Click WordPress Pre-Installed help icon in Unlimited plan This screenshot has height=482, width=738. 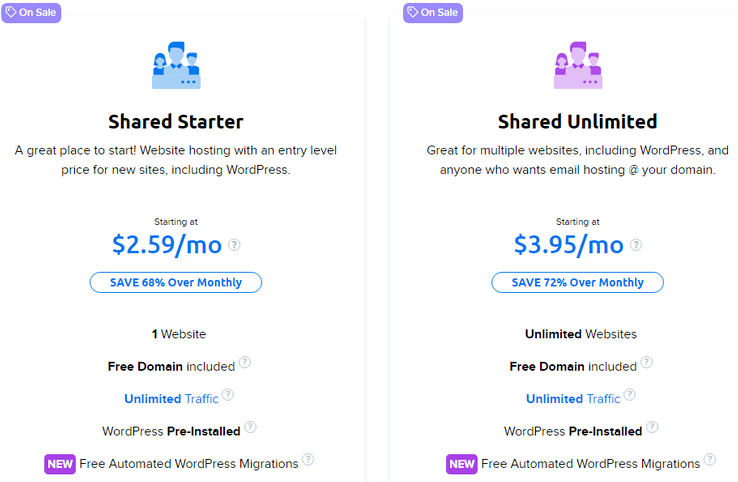[652, 427]
